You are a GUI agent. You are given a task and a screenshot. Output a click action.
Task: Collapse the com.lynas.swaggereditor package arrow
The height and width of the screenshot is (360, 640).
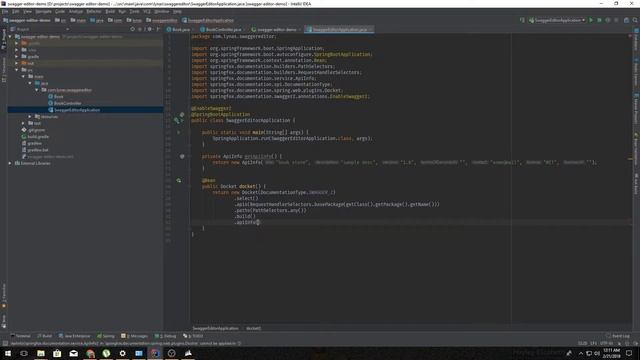[x=37, y=90]
